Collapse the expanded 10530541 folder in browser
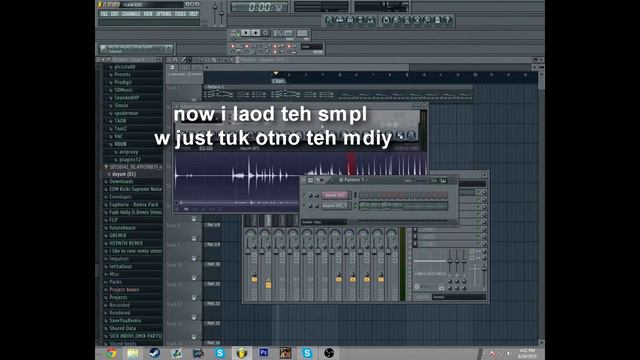 [106, 167]
